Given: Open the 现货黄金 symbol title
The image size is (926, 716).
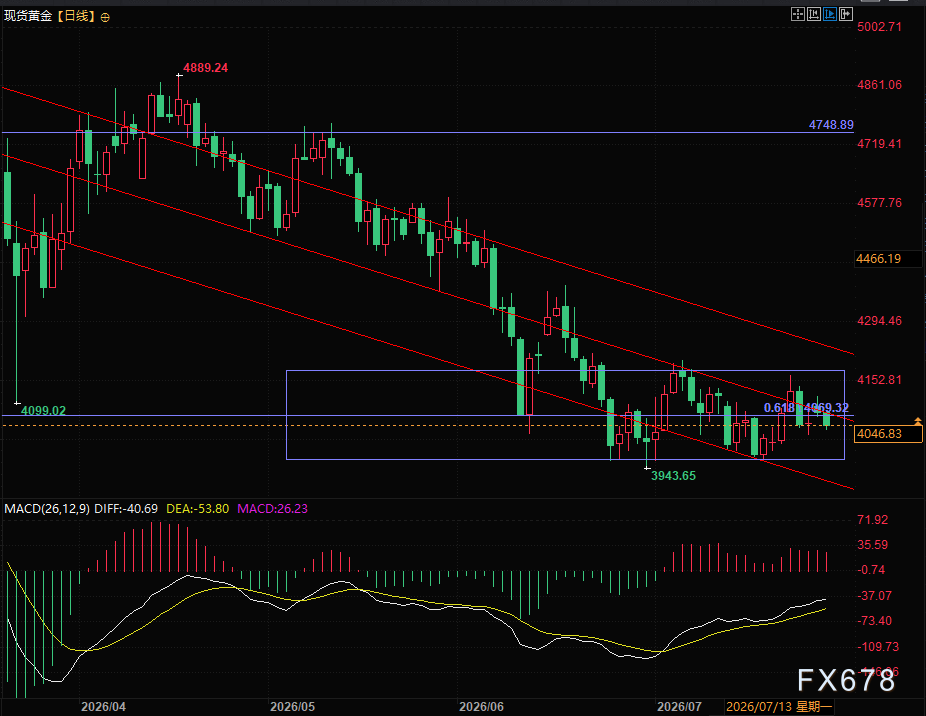Looking at the screenshot, I should (x=28, y=16).
